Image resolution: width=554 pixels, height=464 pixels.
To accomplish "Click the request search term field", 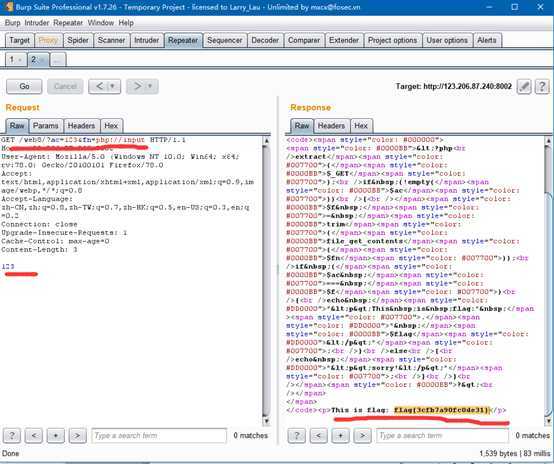I will (159, 435).
